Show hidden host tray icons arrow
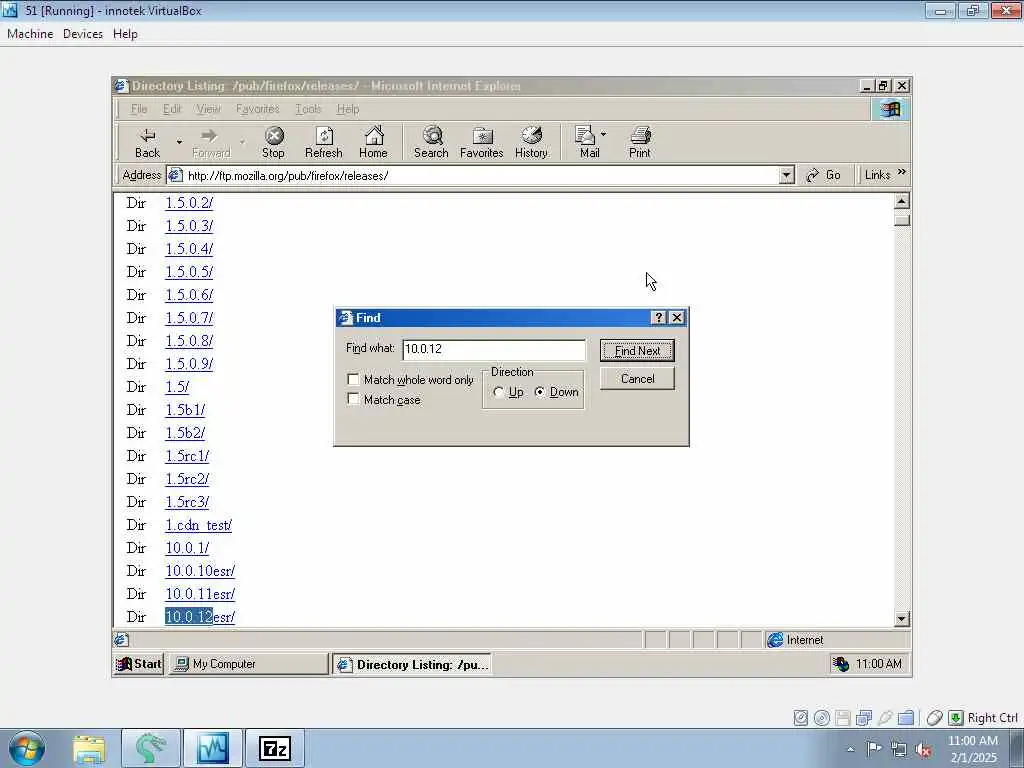 (x=850, y=750)
